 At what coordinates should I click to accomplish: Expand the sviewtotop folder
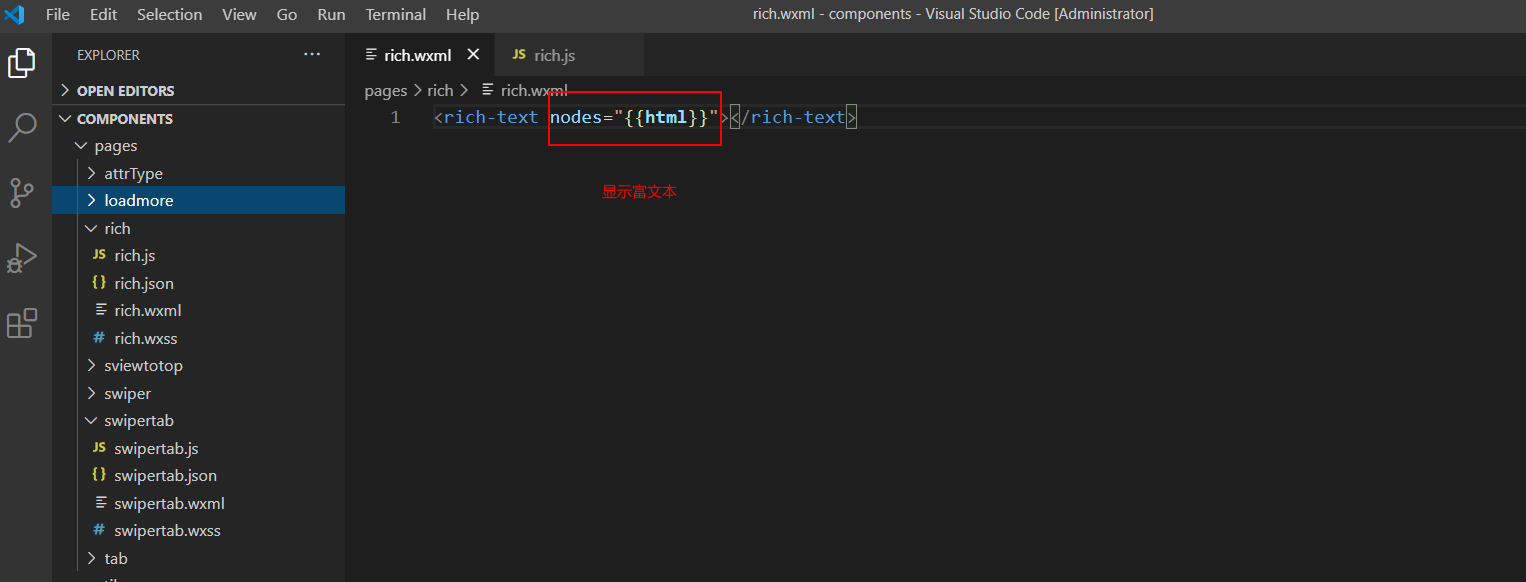198,365
